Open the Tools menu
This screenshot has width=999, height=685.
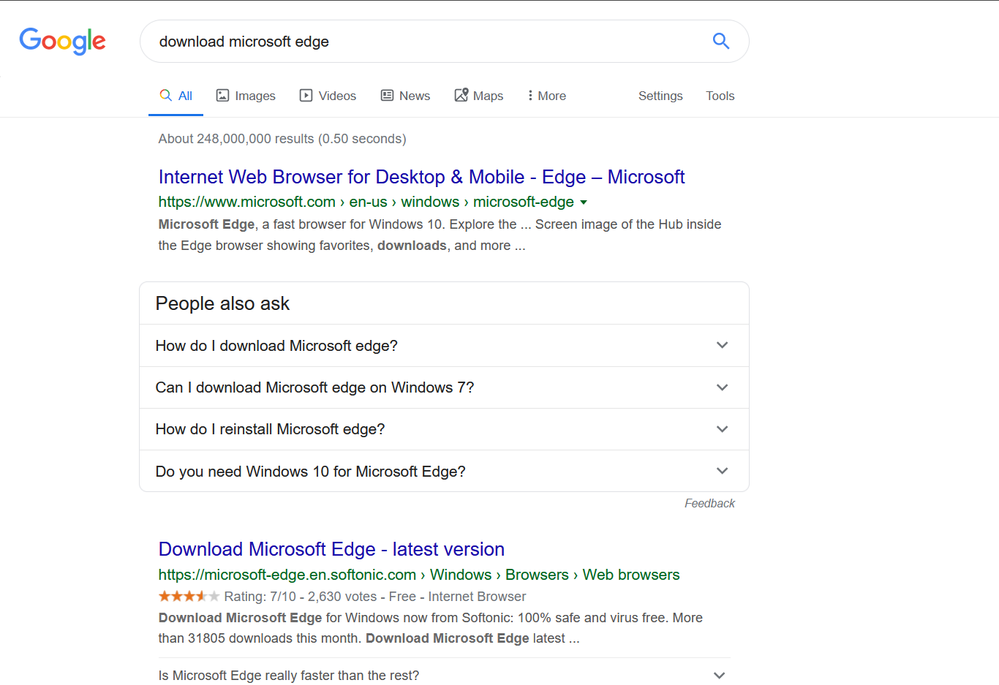coord(720,96)
